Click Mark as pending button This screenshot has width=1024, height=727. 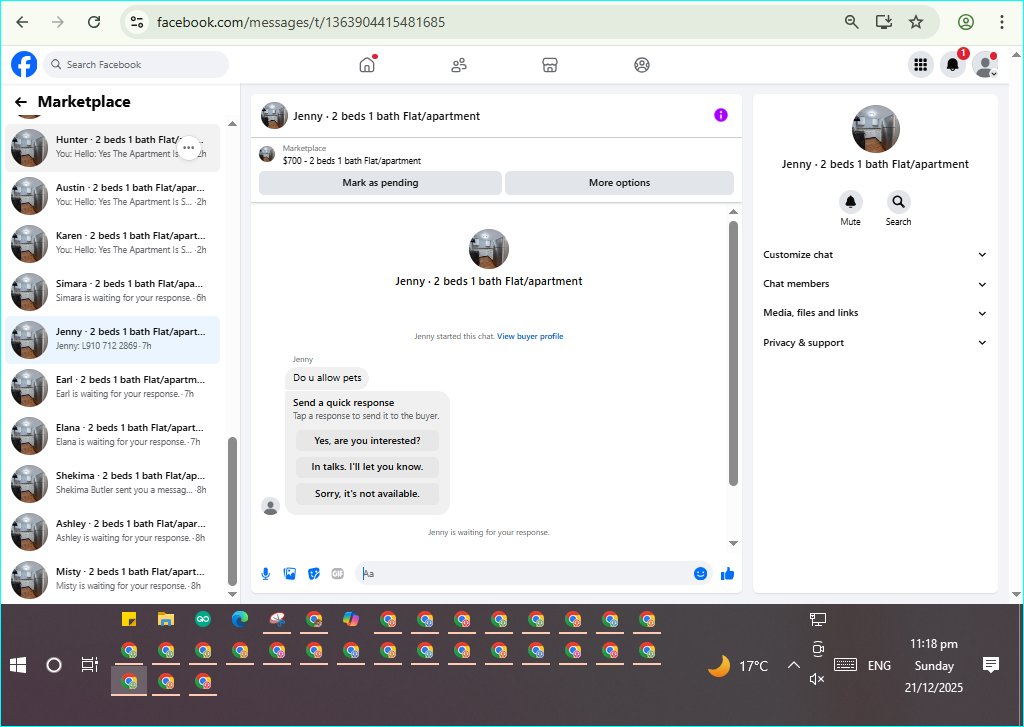(380, 183)
